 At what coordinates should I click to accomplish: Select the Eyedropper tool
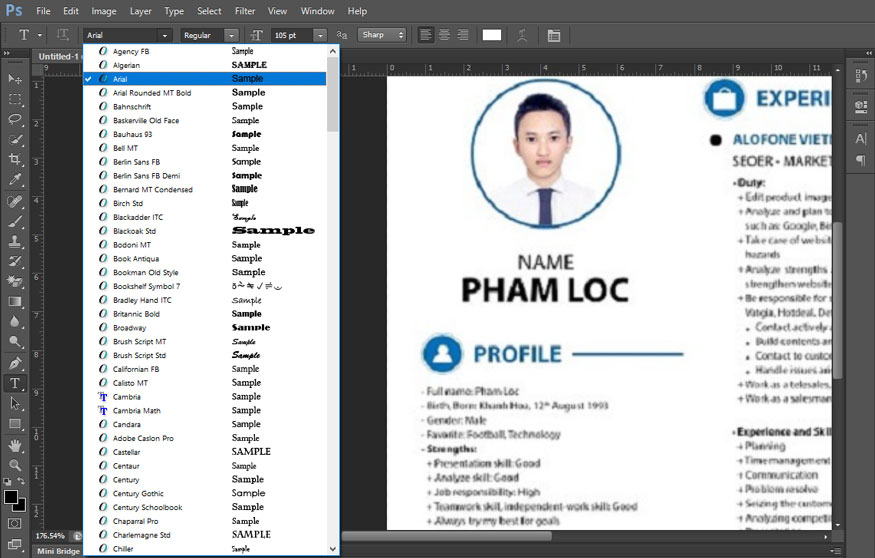point(15,180)
